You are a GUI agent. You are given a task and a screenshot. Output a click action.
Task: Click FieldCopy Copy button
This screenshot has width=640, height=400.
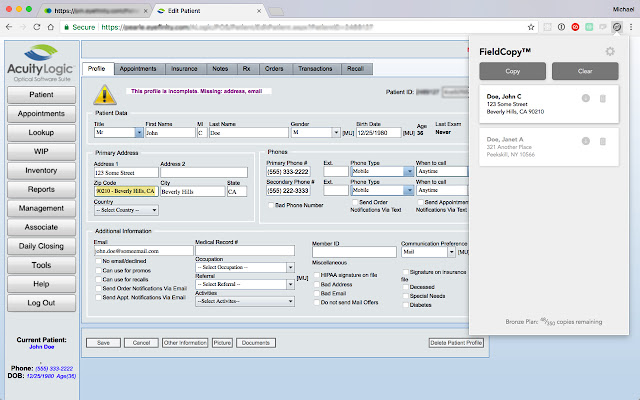point(512,71)
